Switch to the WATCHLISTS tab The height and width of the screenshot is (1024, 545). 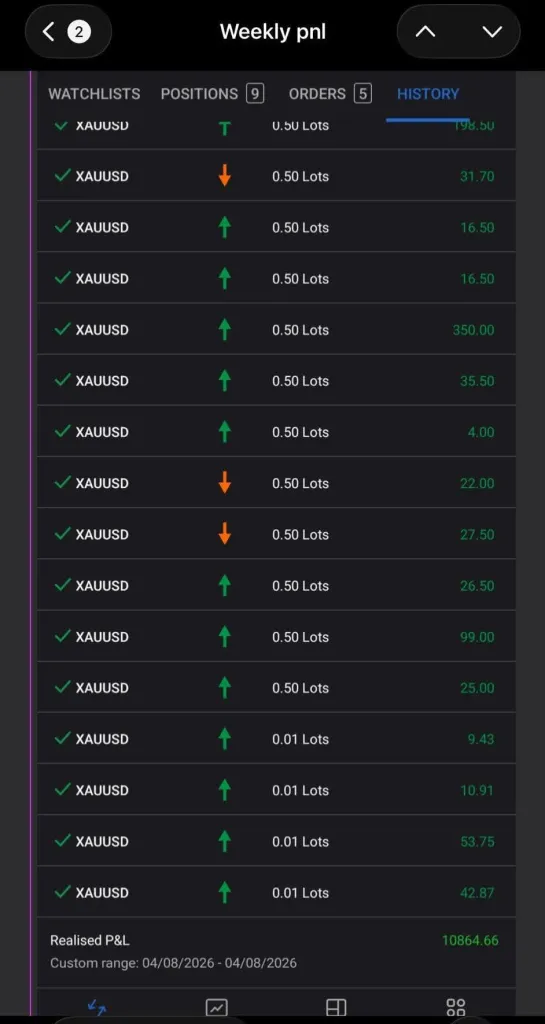click(x=94, y=94)
